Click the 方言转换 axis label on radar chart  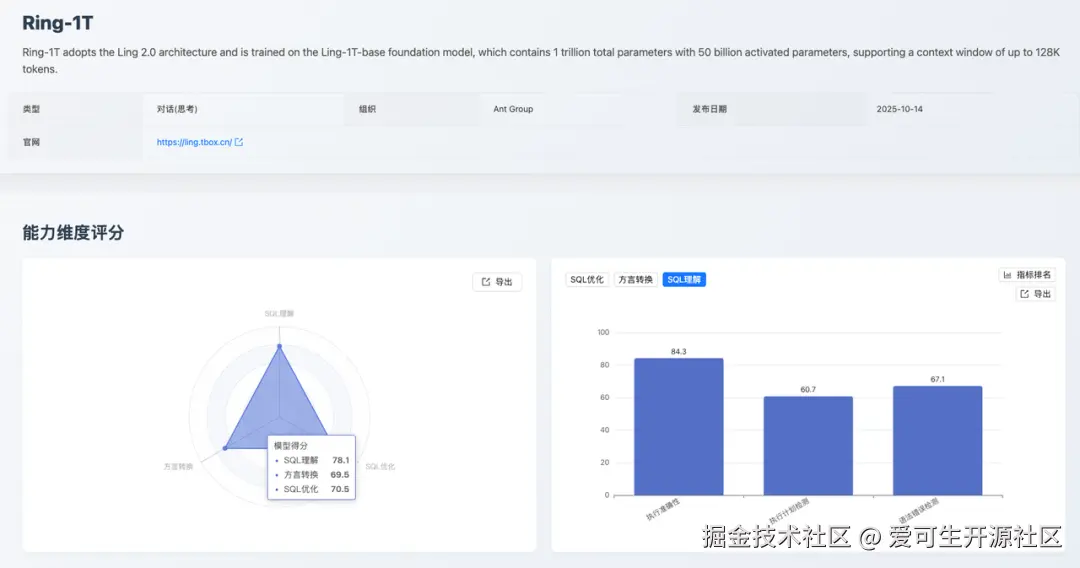click(x=178, y=466)
